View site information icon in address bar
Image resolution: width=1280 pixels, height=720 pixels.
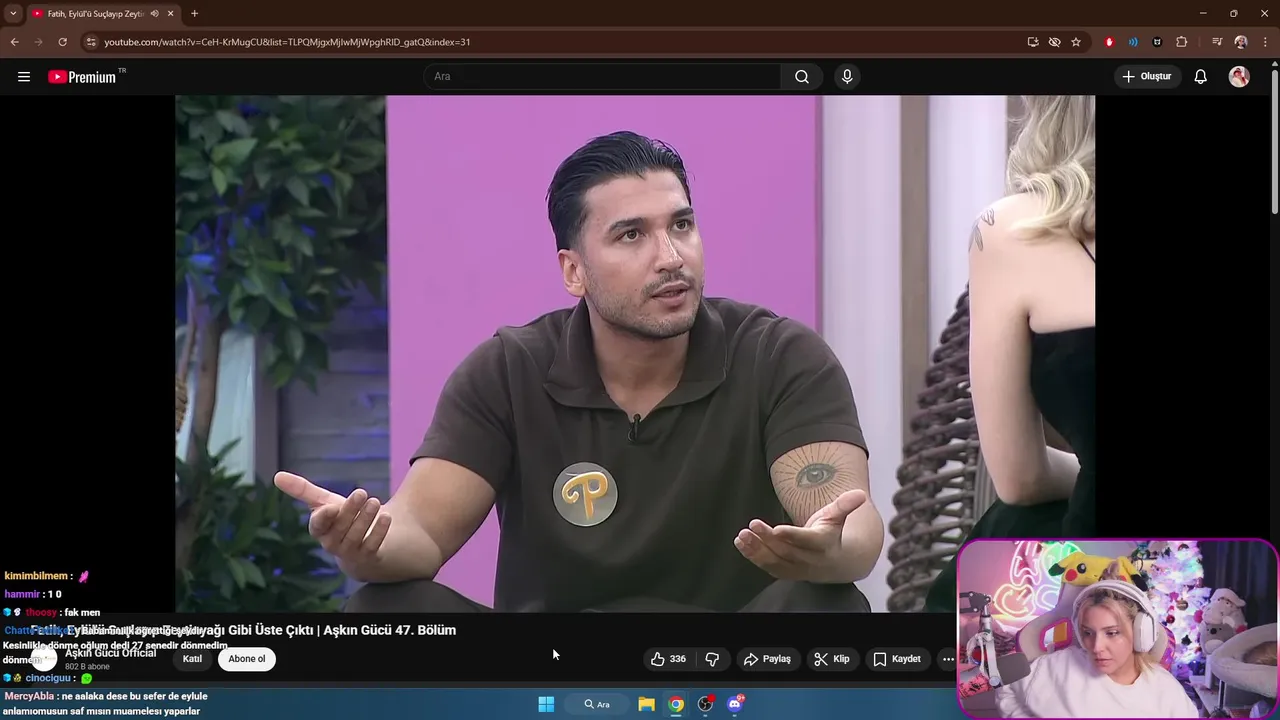click(x=90, y=42)
